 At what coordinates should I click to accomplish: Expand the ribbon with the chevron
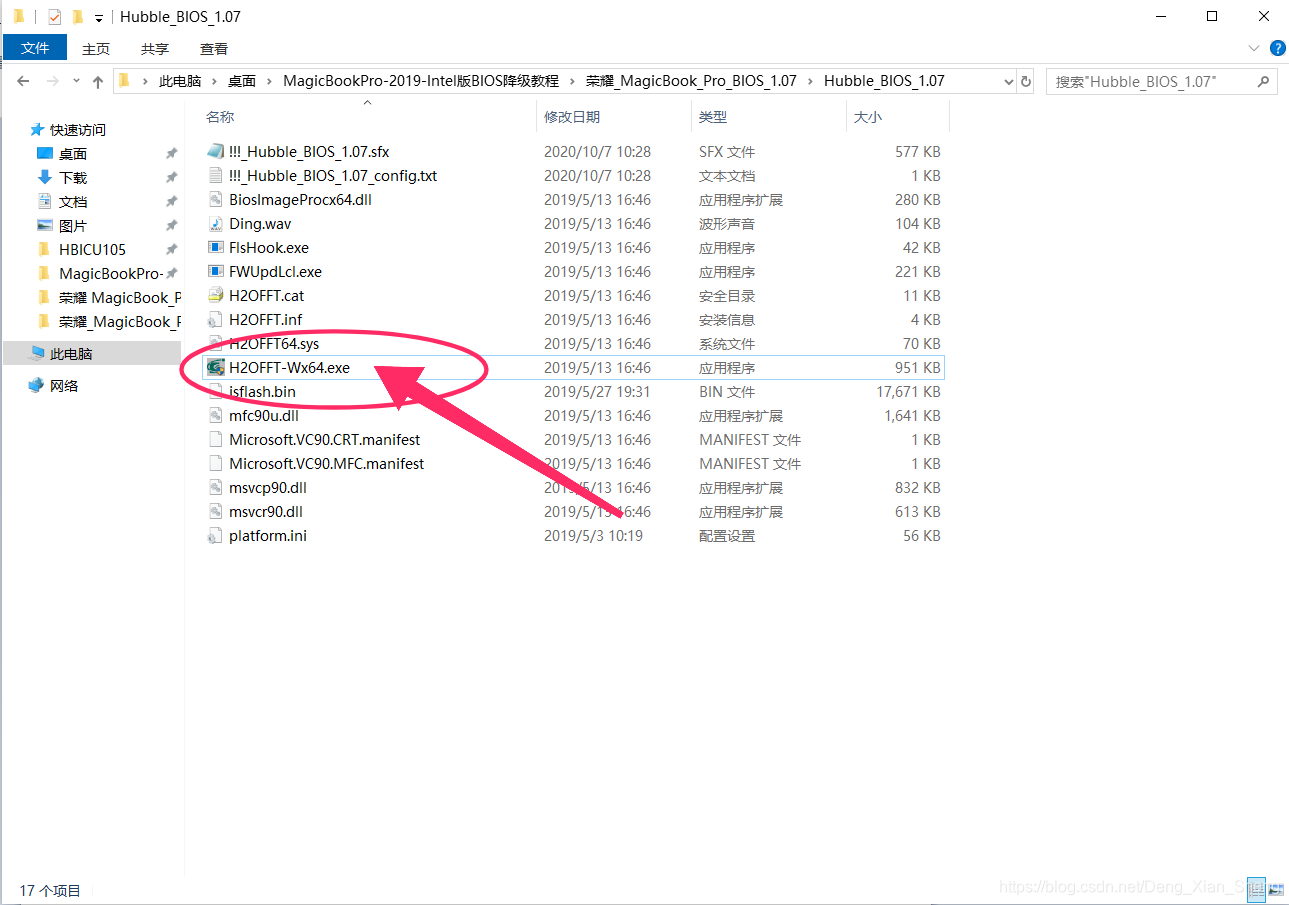[1254, 48]
